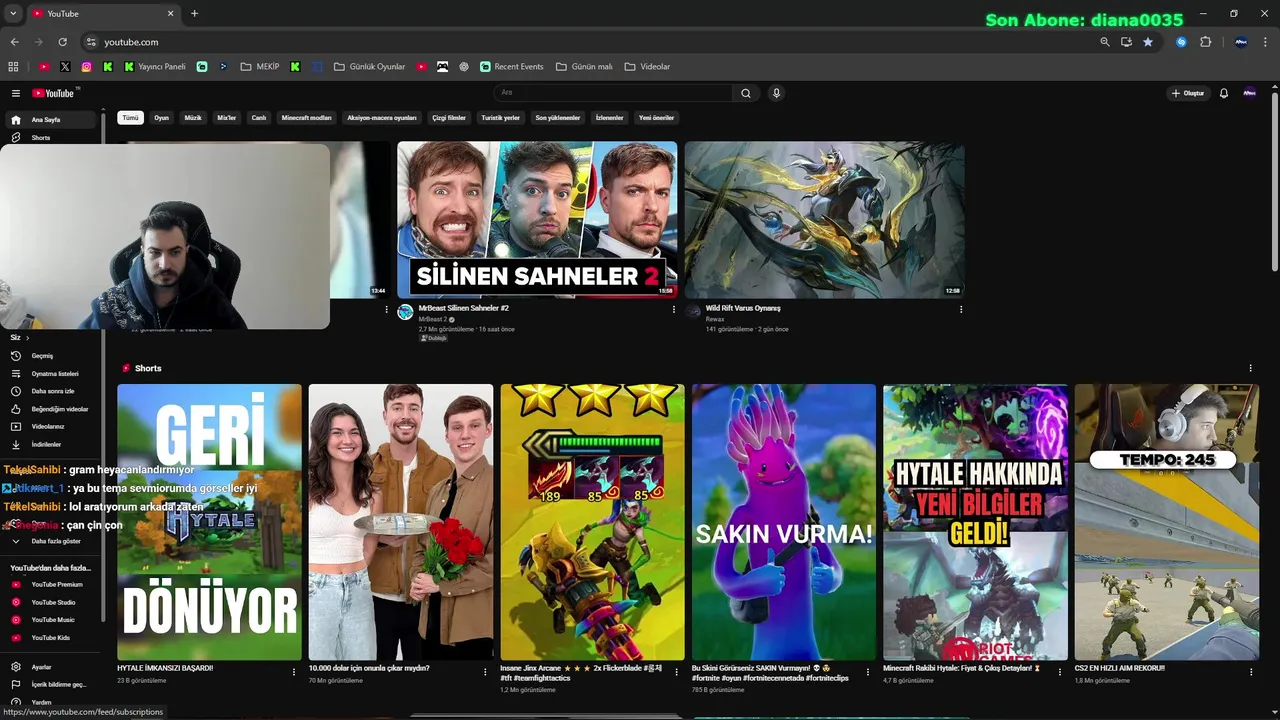Open the Rewax channel link
The width and height of the screenshot is (1280, 720).
715,319
